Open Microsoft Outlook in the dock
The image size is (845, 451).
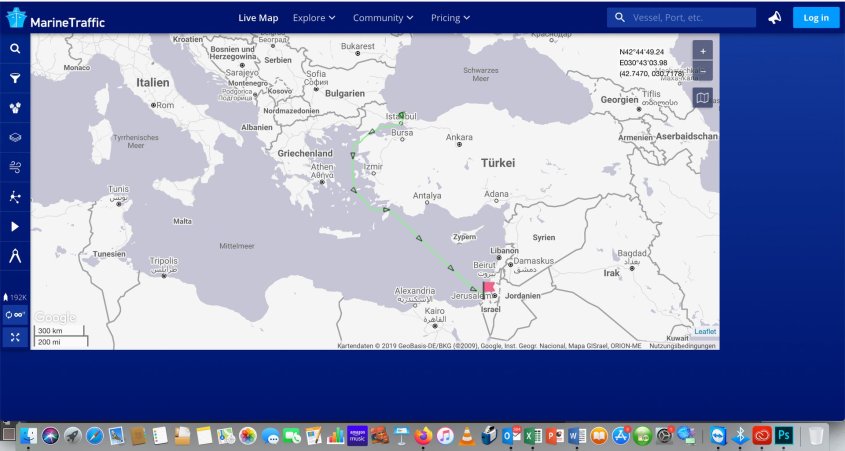[x=511, y=435]
